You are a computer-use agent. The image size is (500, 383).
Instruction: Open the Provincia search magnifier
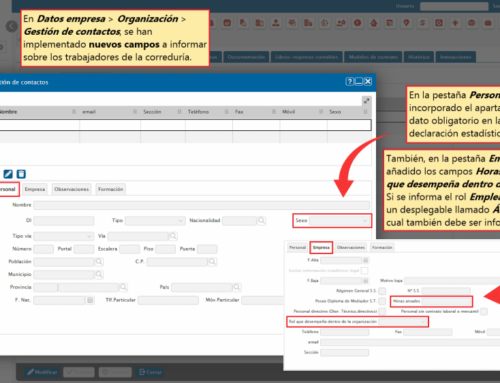(124, 287)
